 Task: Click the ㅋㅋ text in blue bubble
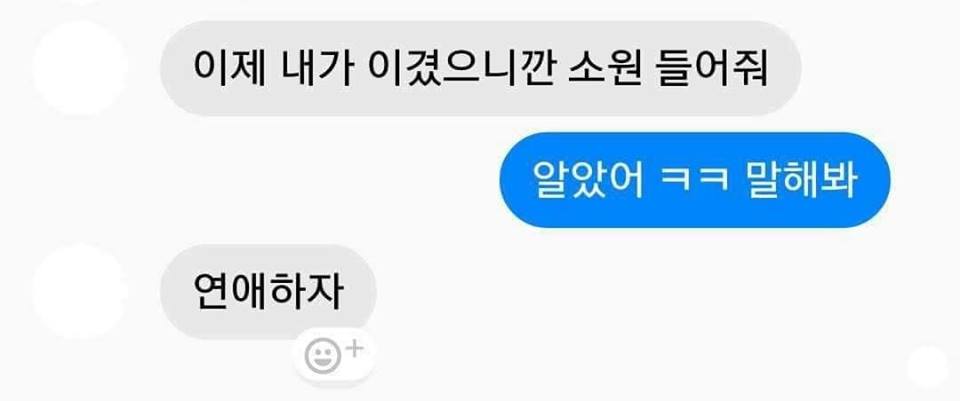tap(694, 181)
